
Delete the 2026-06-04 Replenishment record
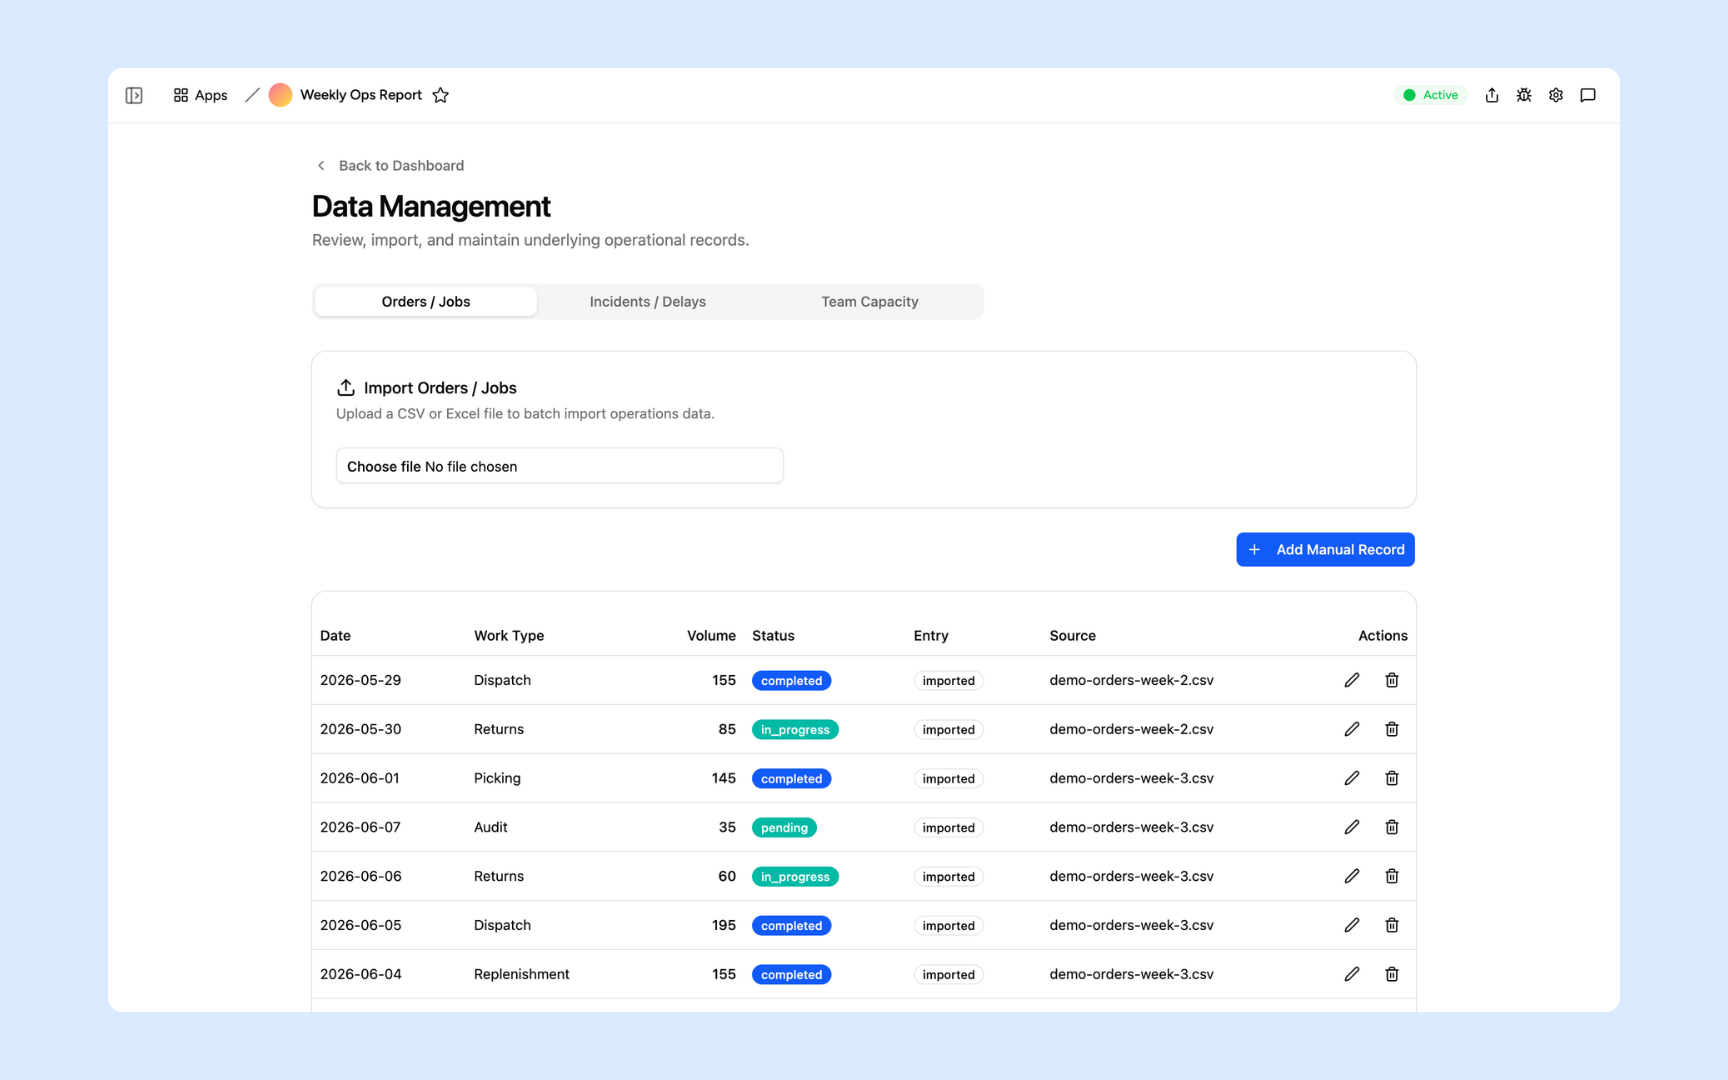click(x=1392, y=974)
